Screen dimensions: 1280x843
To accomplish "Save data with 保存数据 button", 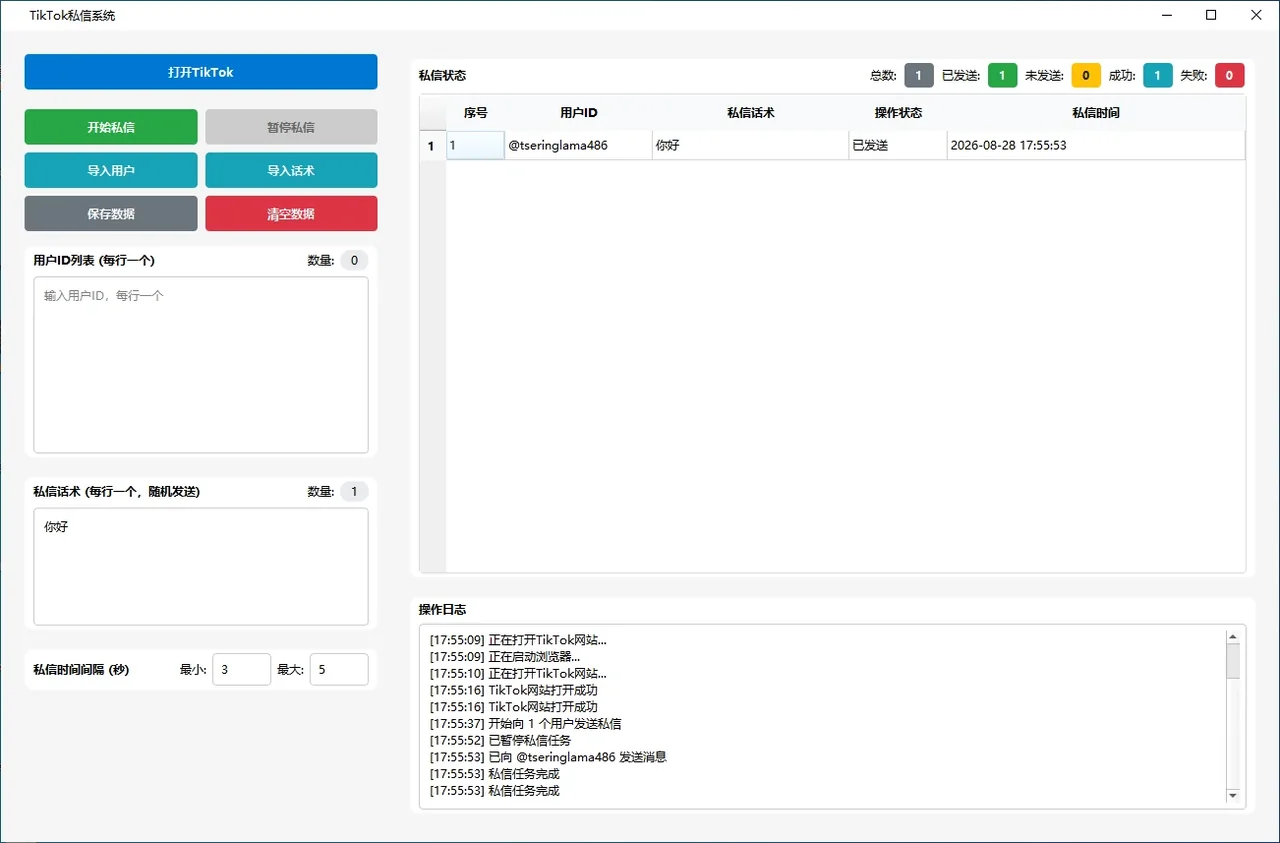I will [111, 213].
